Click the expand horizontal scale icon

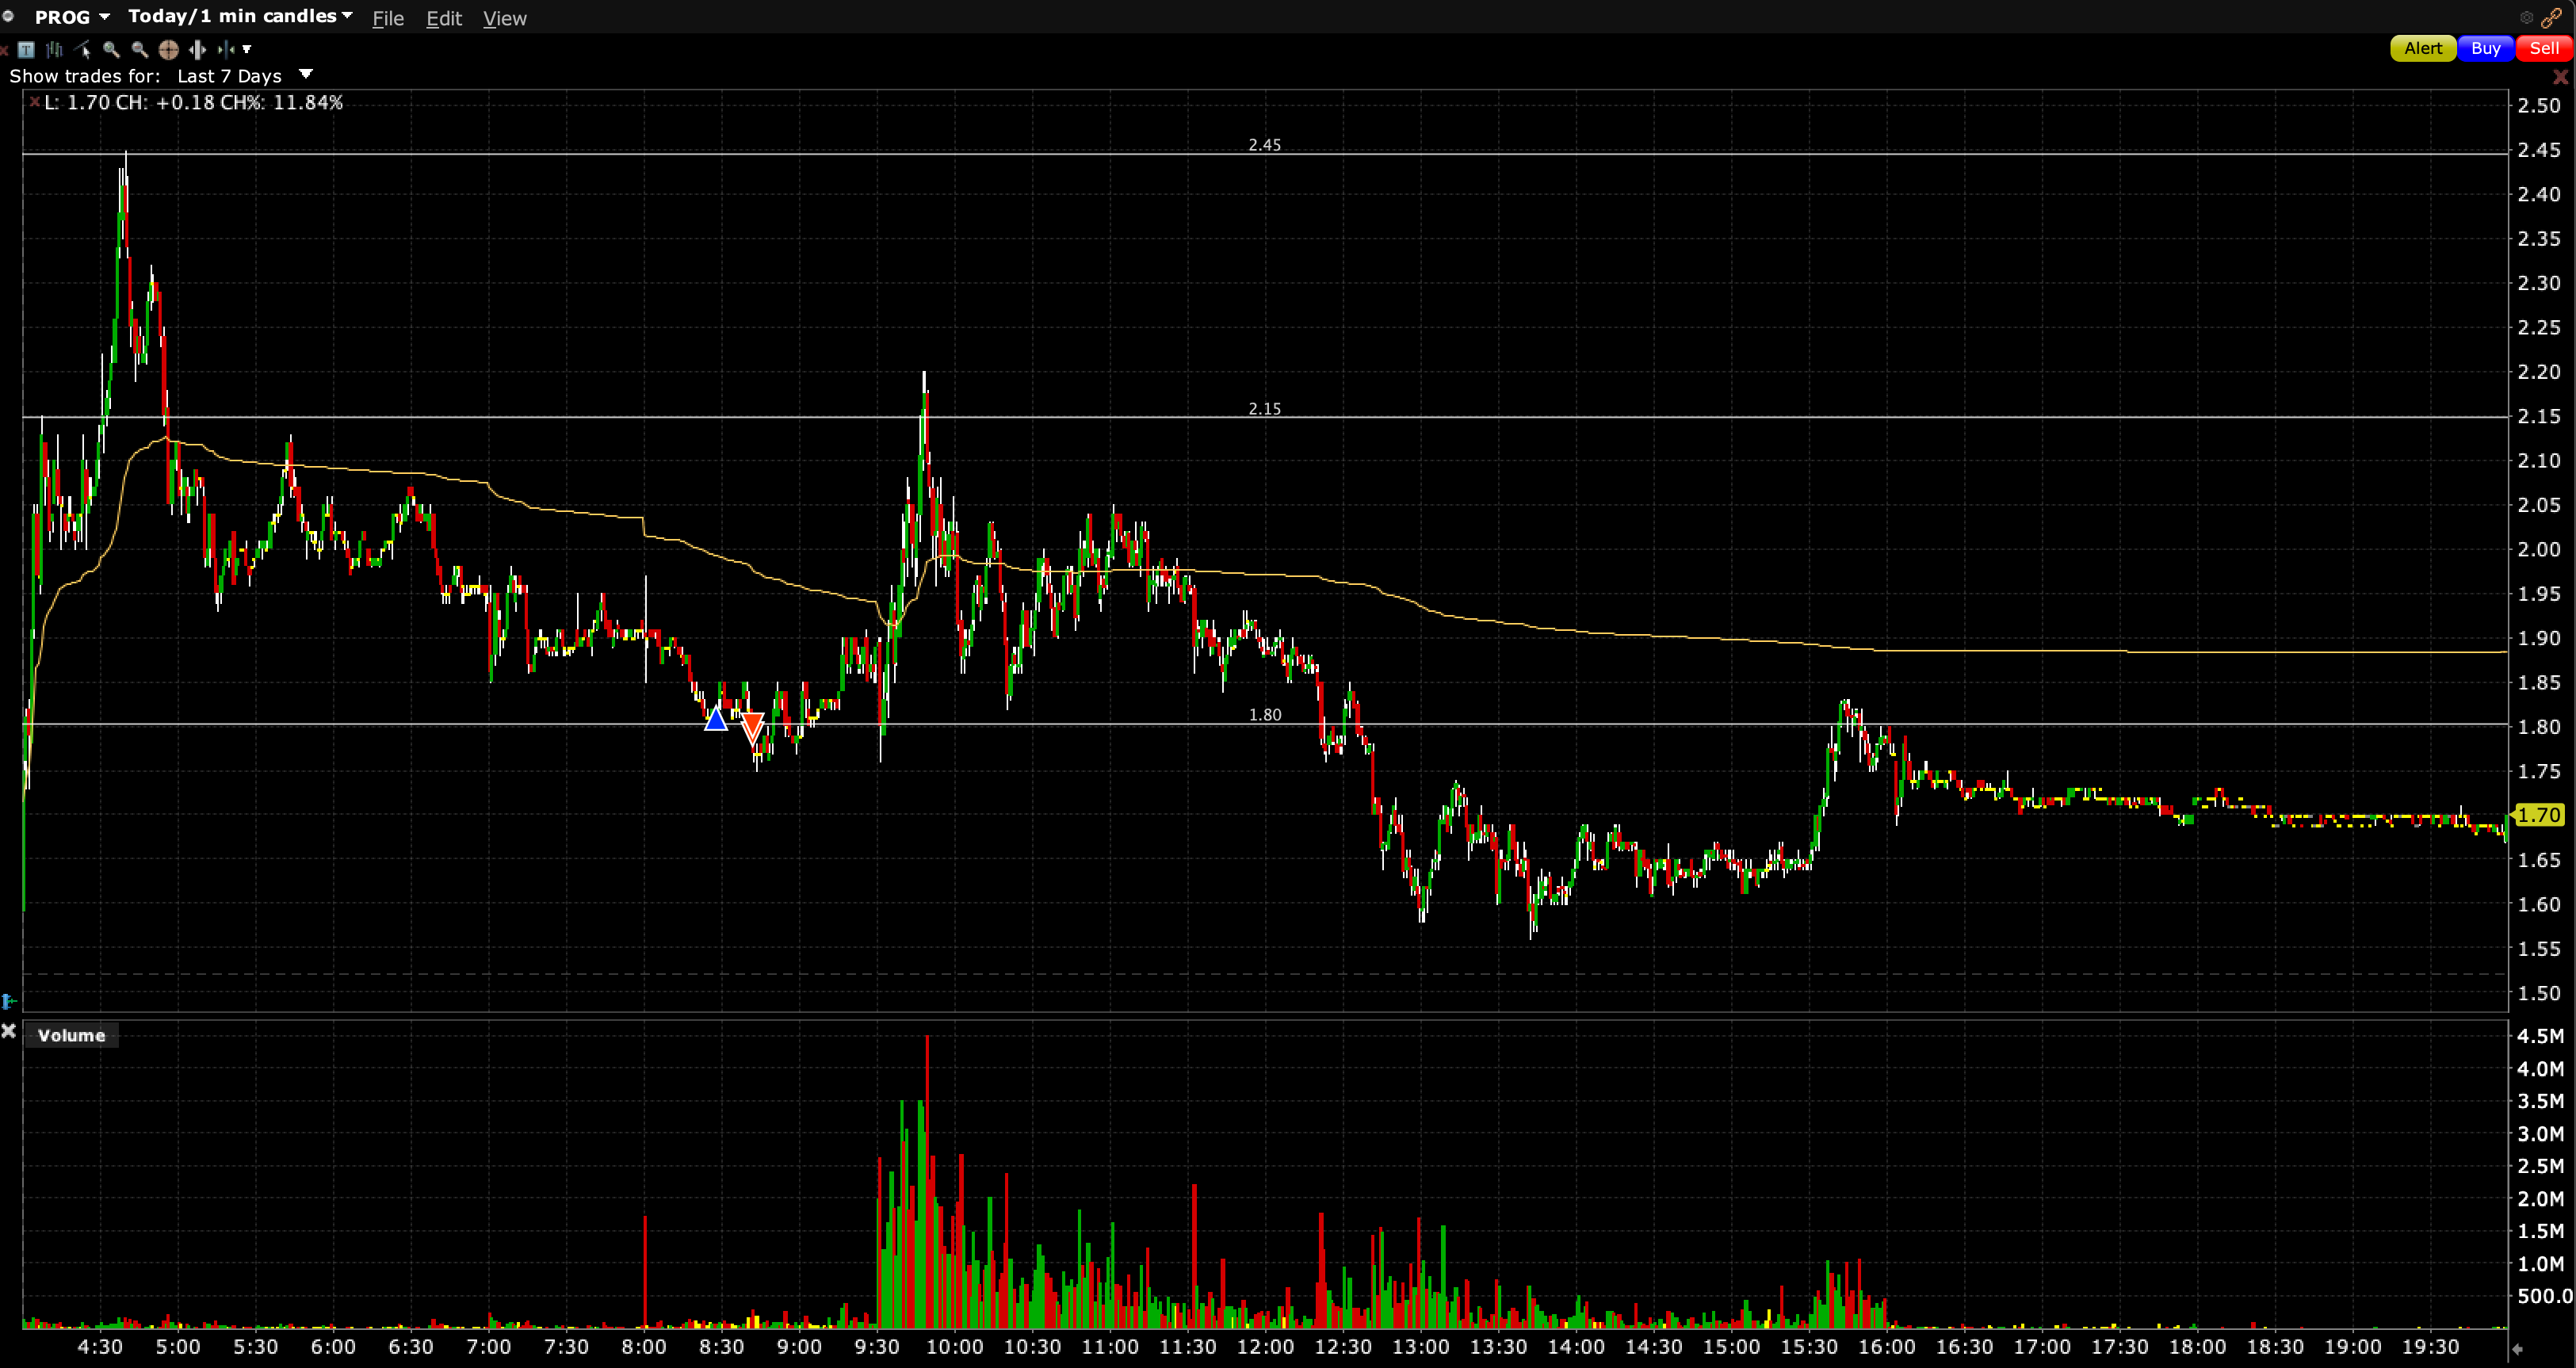(x=197, y=49)
